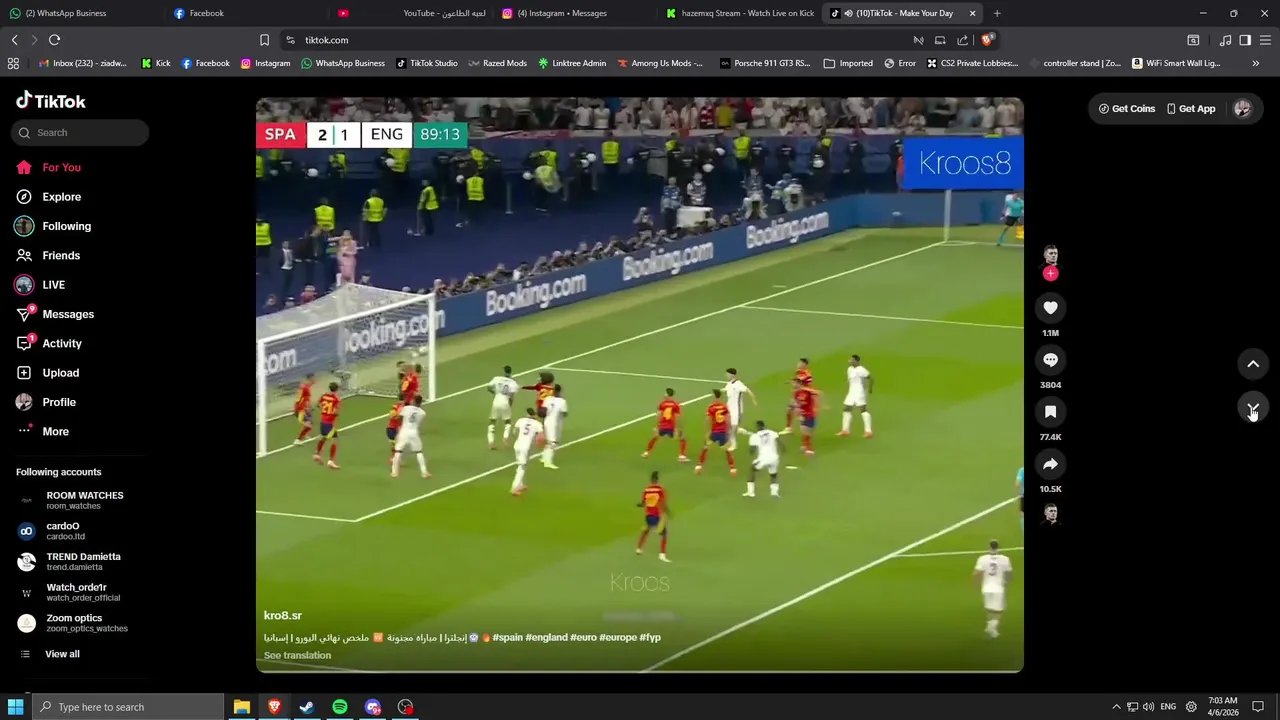Follow kro8.sr with the red plus badge
The image size is (1280, 720).
tap(1050, 273)
